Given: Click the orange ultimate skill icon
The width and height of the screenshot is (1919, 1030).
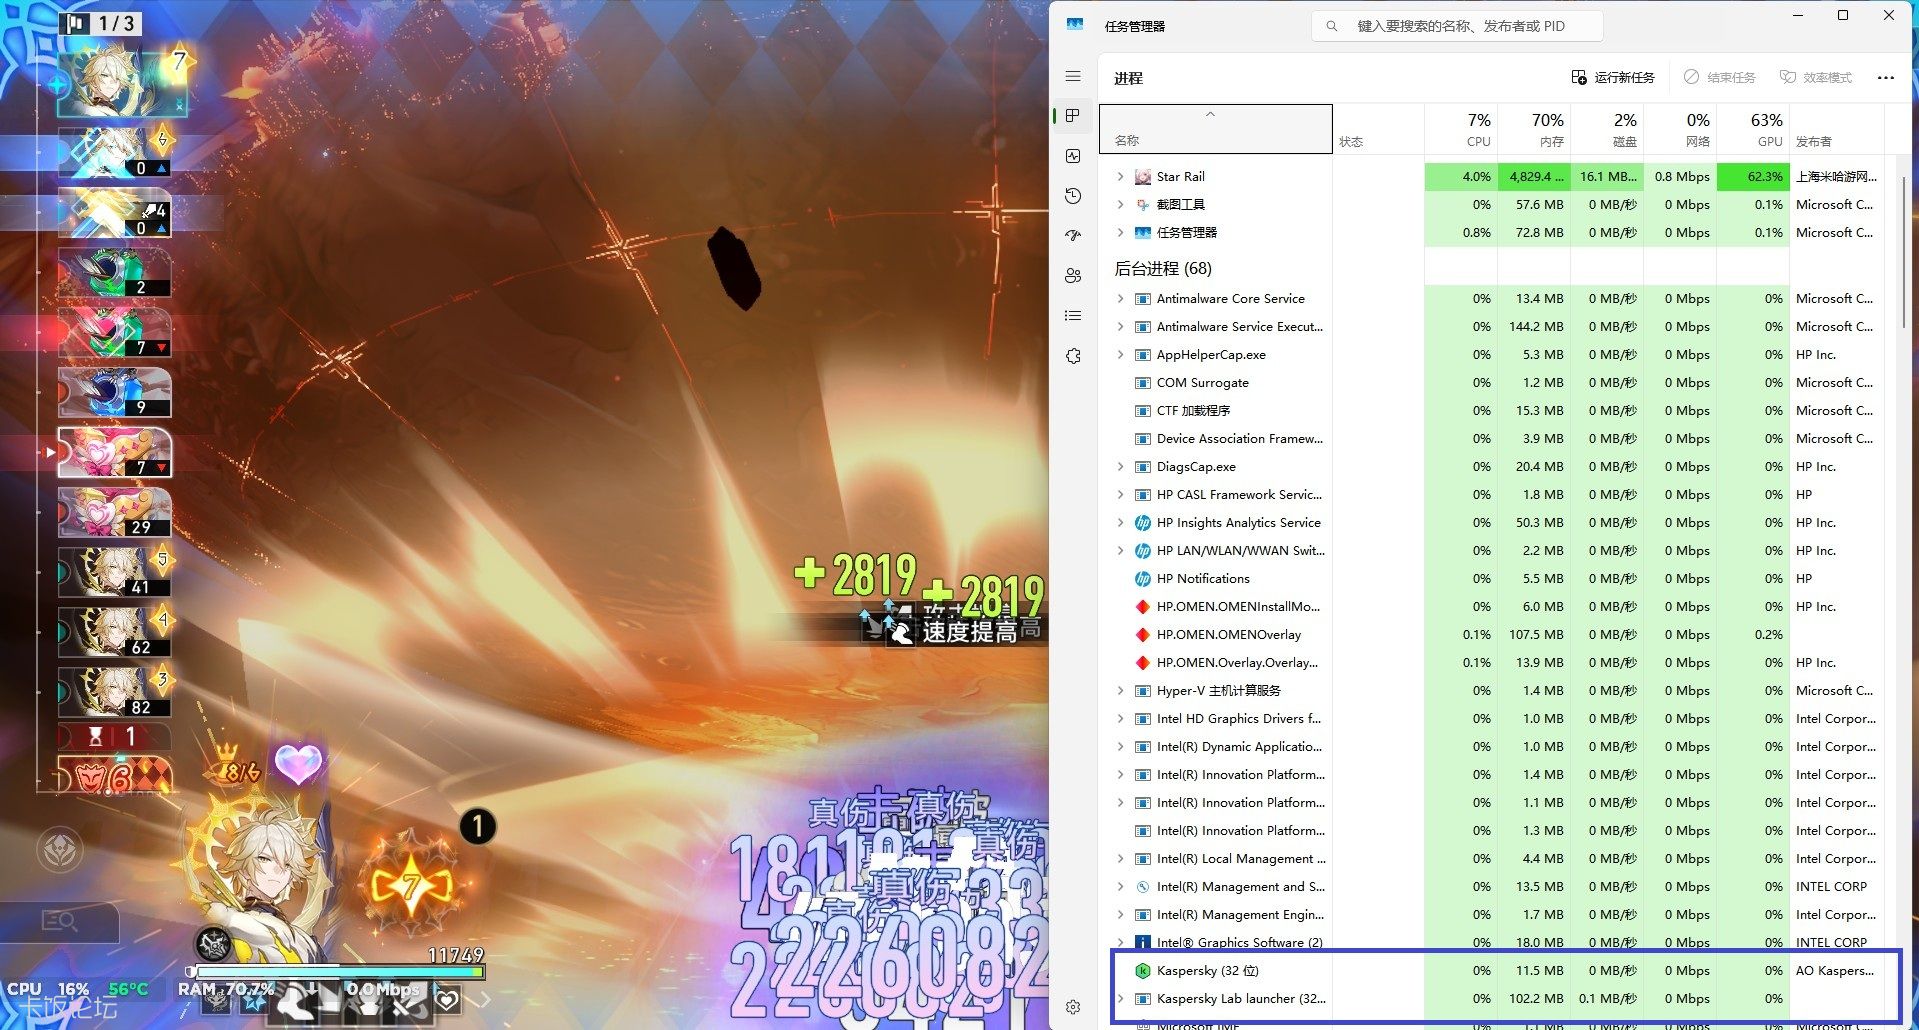Looking at the screenshot, I should pyautogui.click(x=411, y=884).
